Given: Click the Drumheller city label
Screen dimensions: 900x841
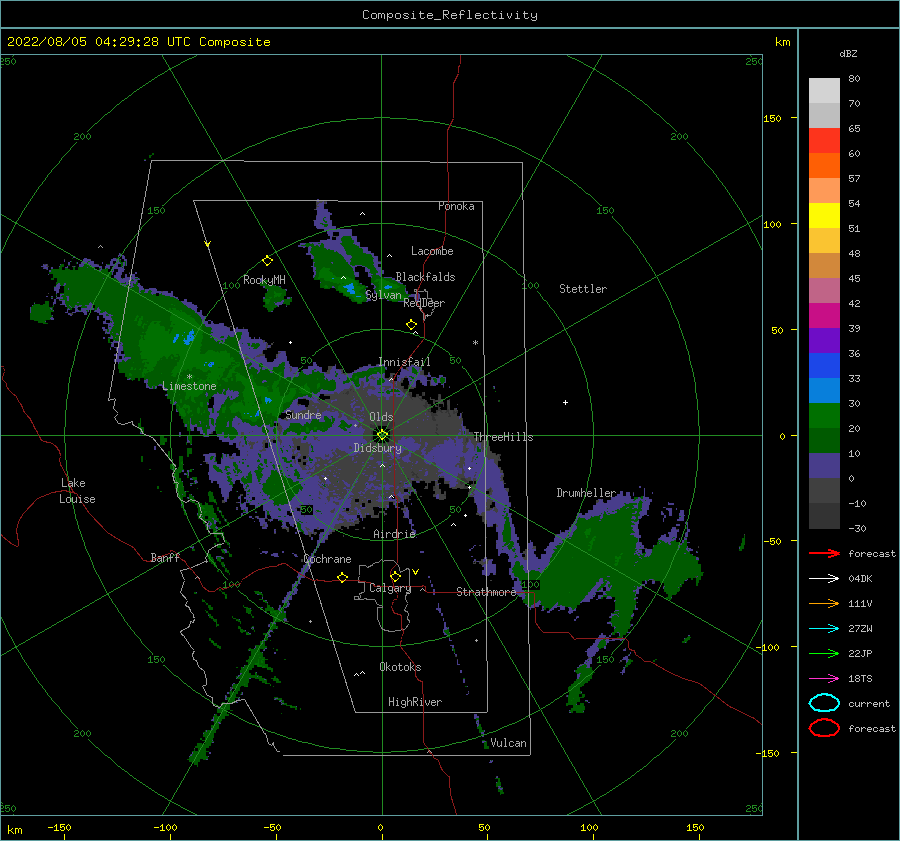Looking at the screenshot, I should (586, 493).
